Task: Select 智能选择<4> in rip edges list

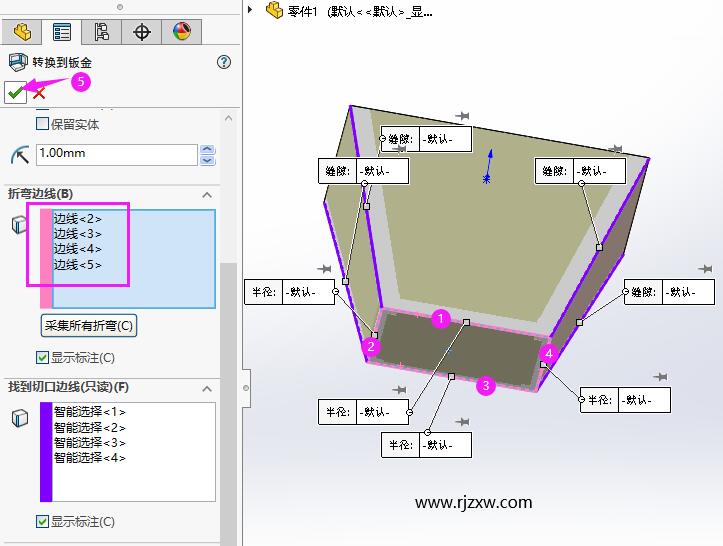Action: (89, 458)
